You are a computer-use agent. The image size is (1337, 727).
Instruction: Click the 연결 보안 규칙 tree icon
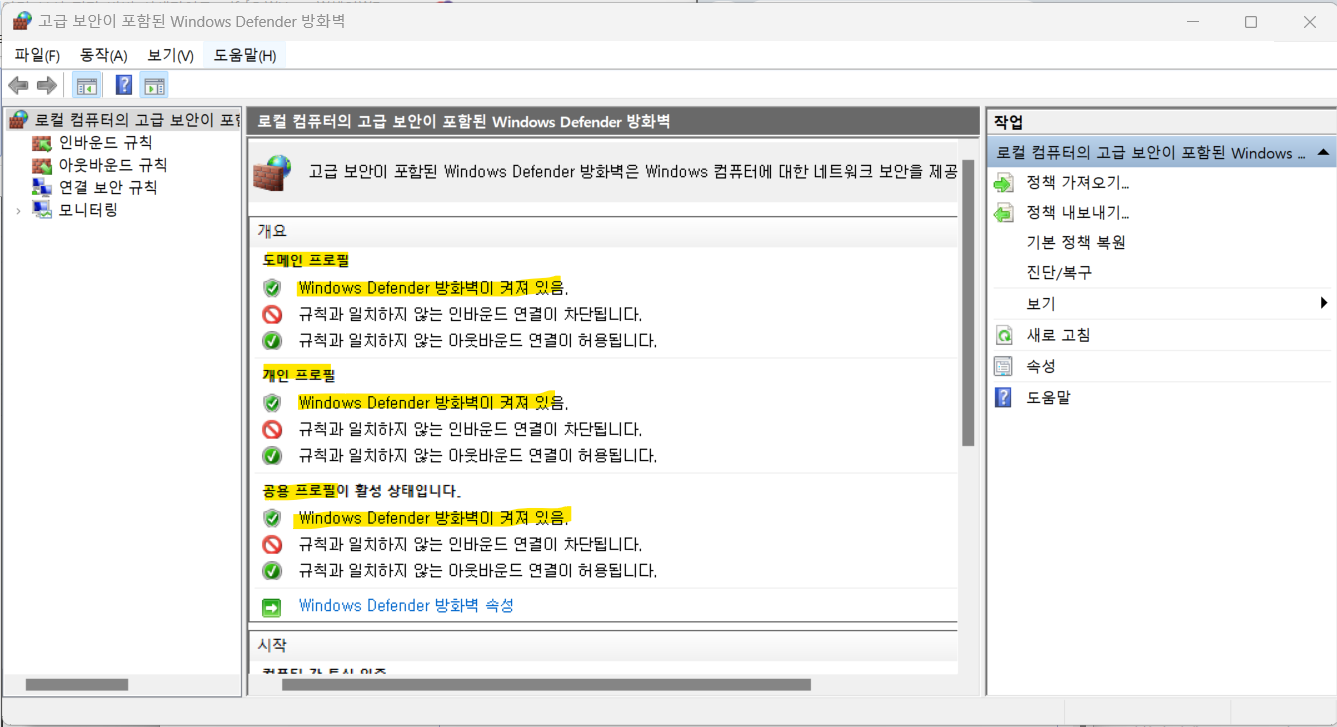point(42,187)
